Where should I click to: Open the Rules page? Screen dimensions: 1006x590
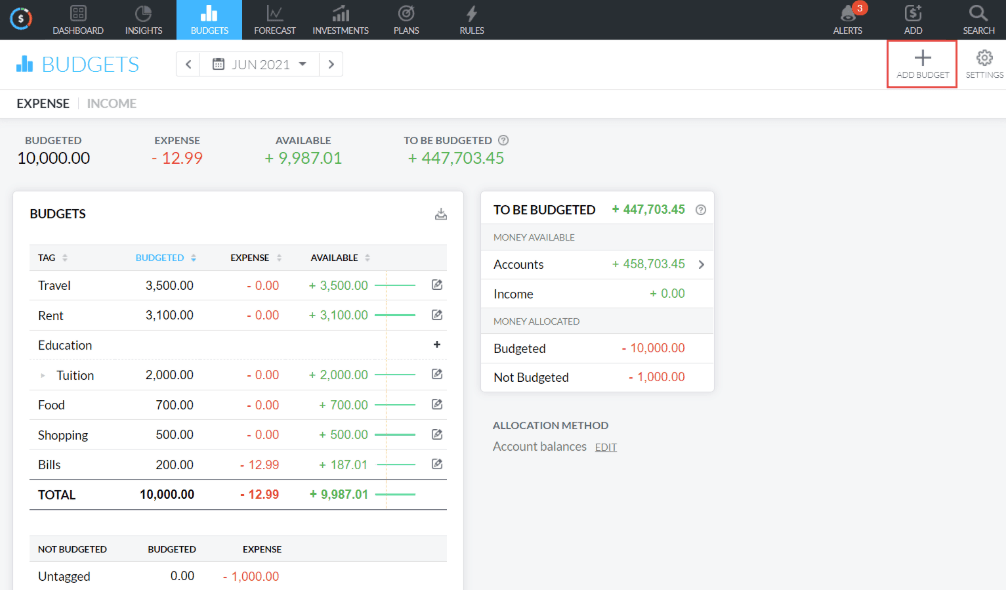point(472,20)
